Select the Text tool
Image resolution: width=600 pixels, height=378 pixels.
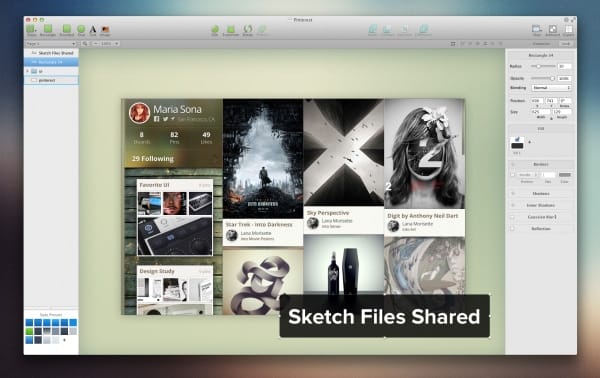tap(93, 29)
